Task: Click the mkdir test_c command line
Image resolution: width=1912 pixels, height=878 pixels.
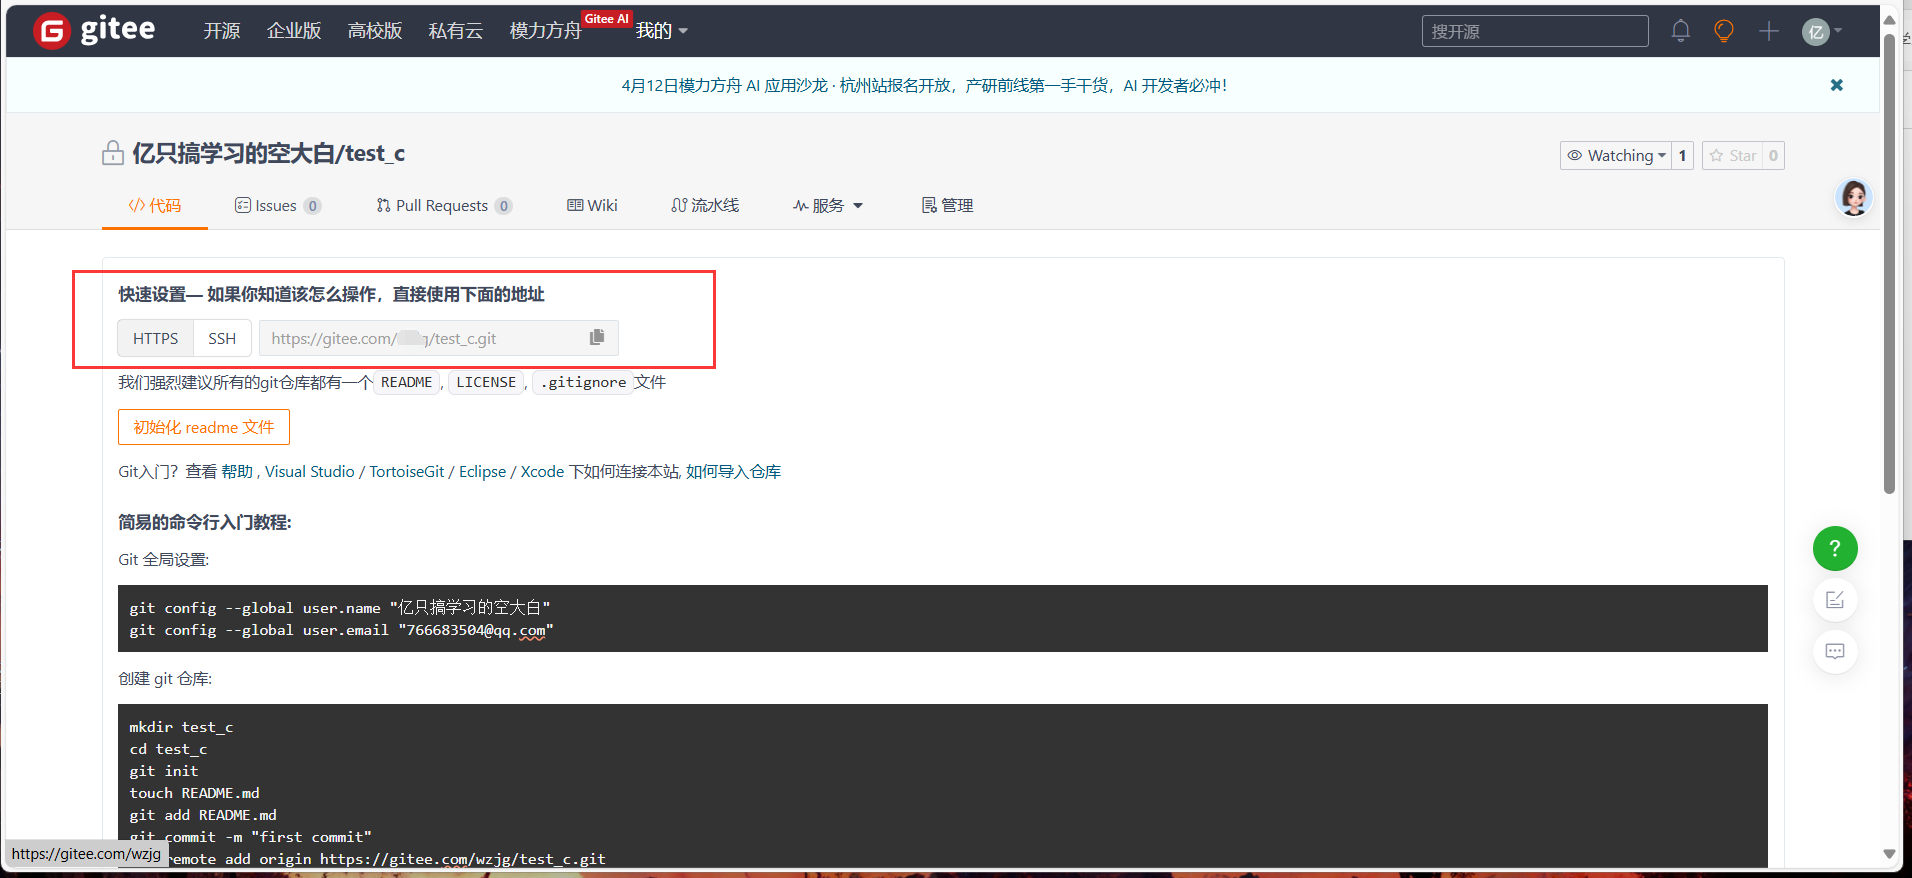Action: coord(181,727)
